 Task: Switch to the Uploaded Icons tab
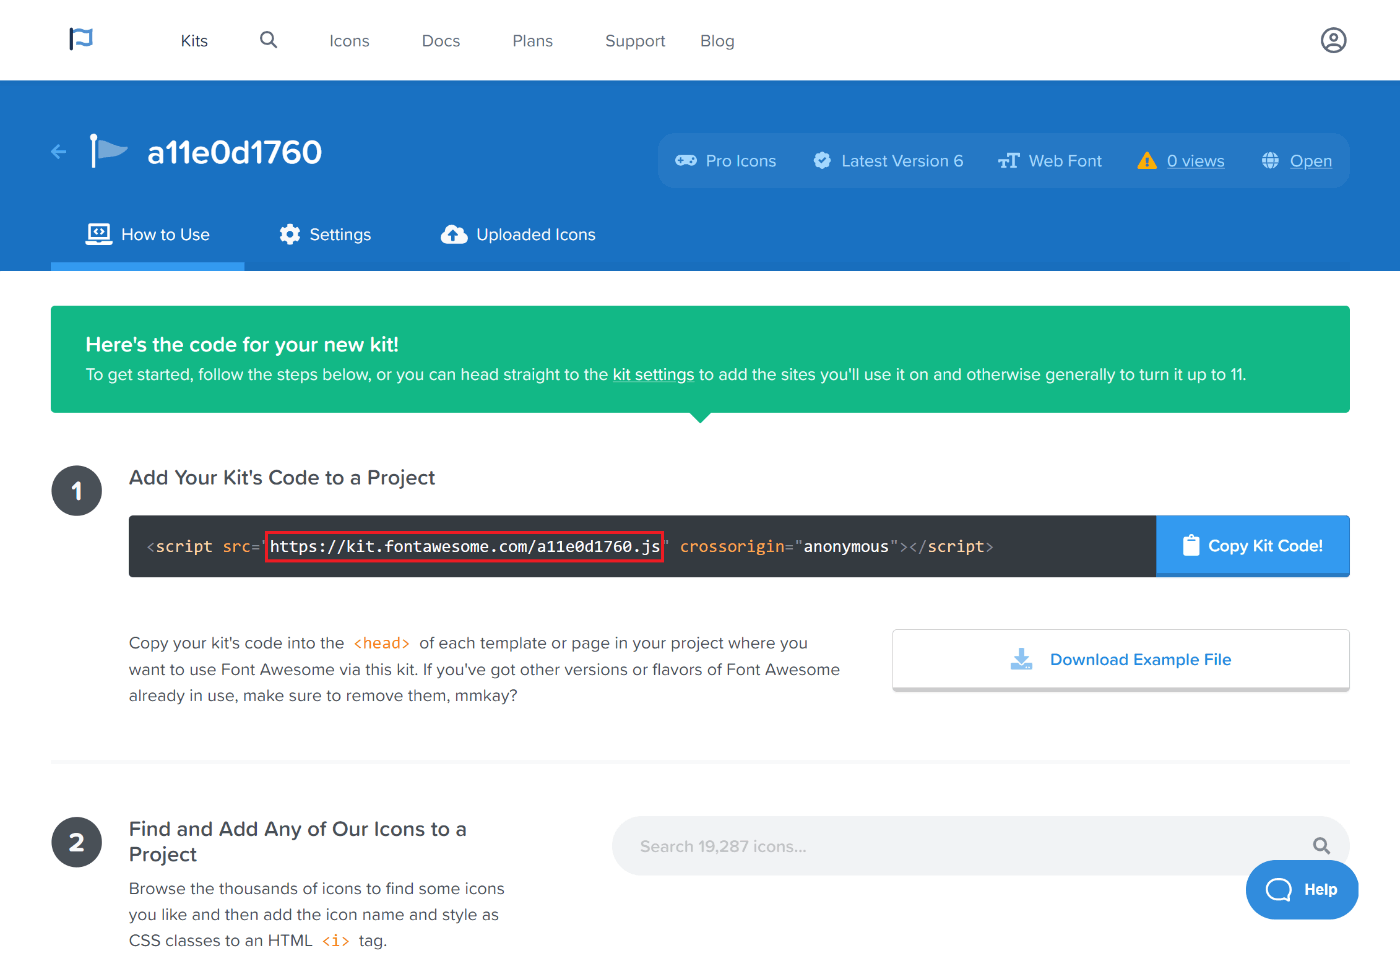518,234
